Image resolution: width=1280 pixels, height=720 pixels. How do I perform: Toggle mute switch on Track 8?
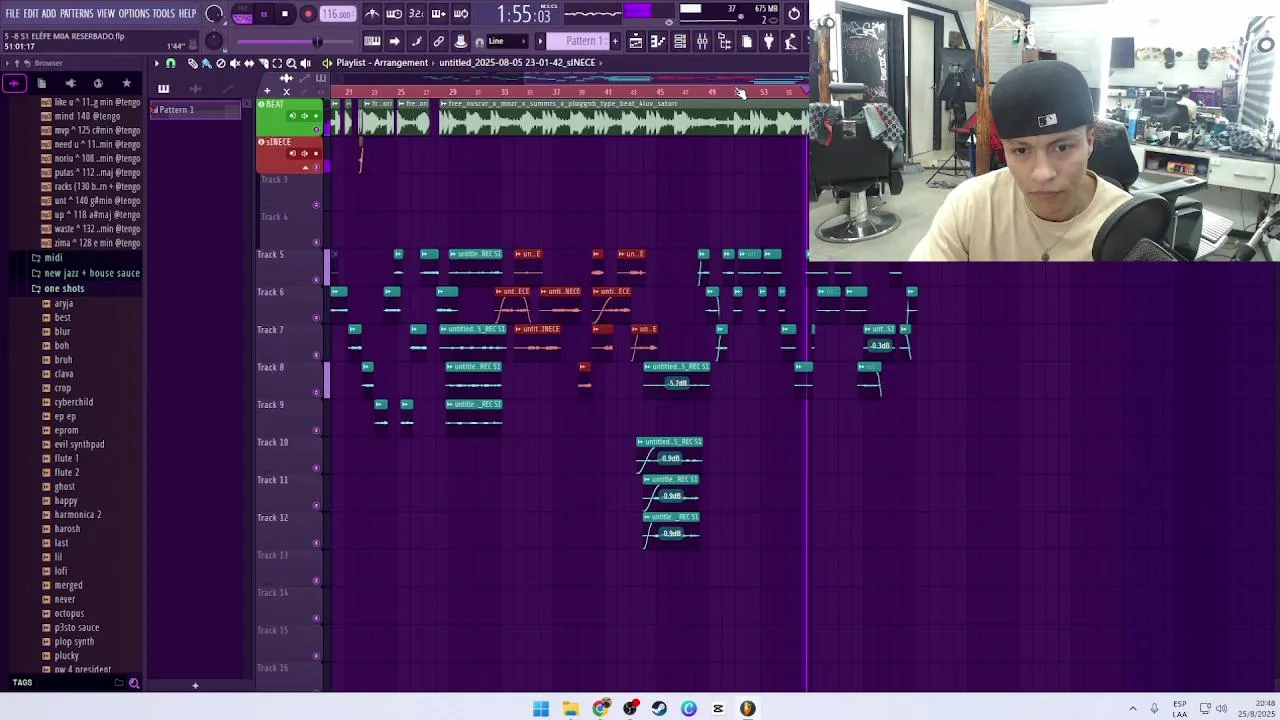click(x=317, y=393)
